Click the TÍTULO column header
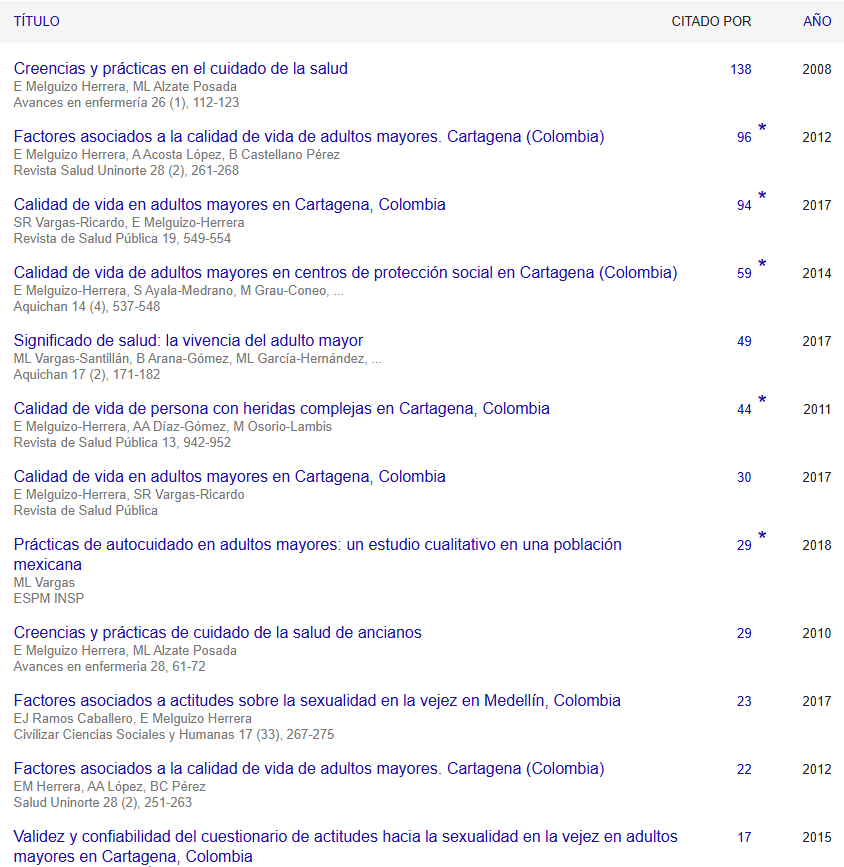This screenshot has height=867, width=844. coord(36,21)
